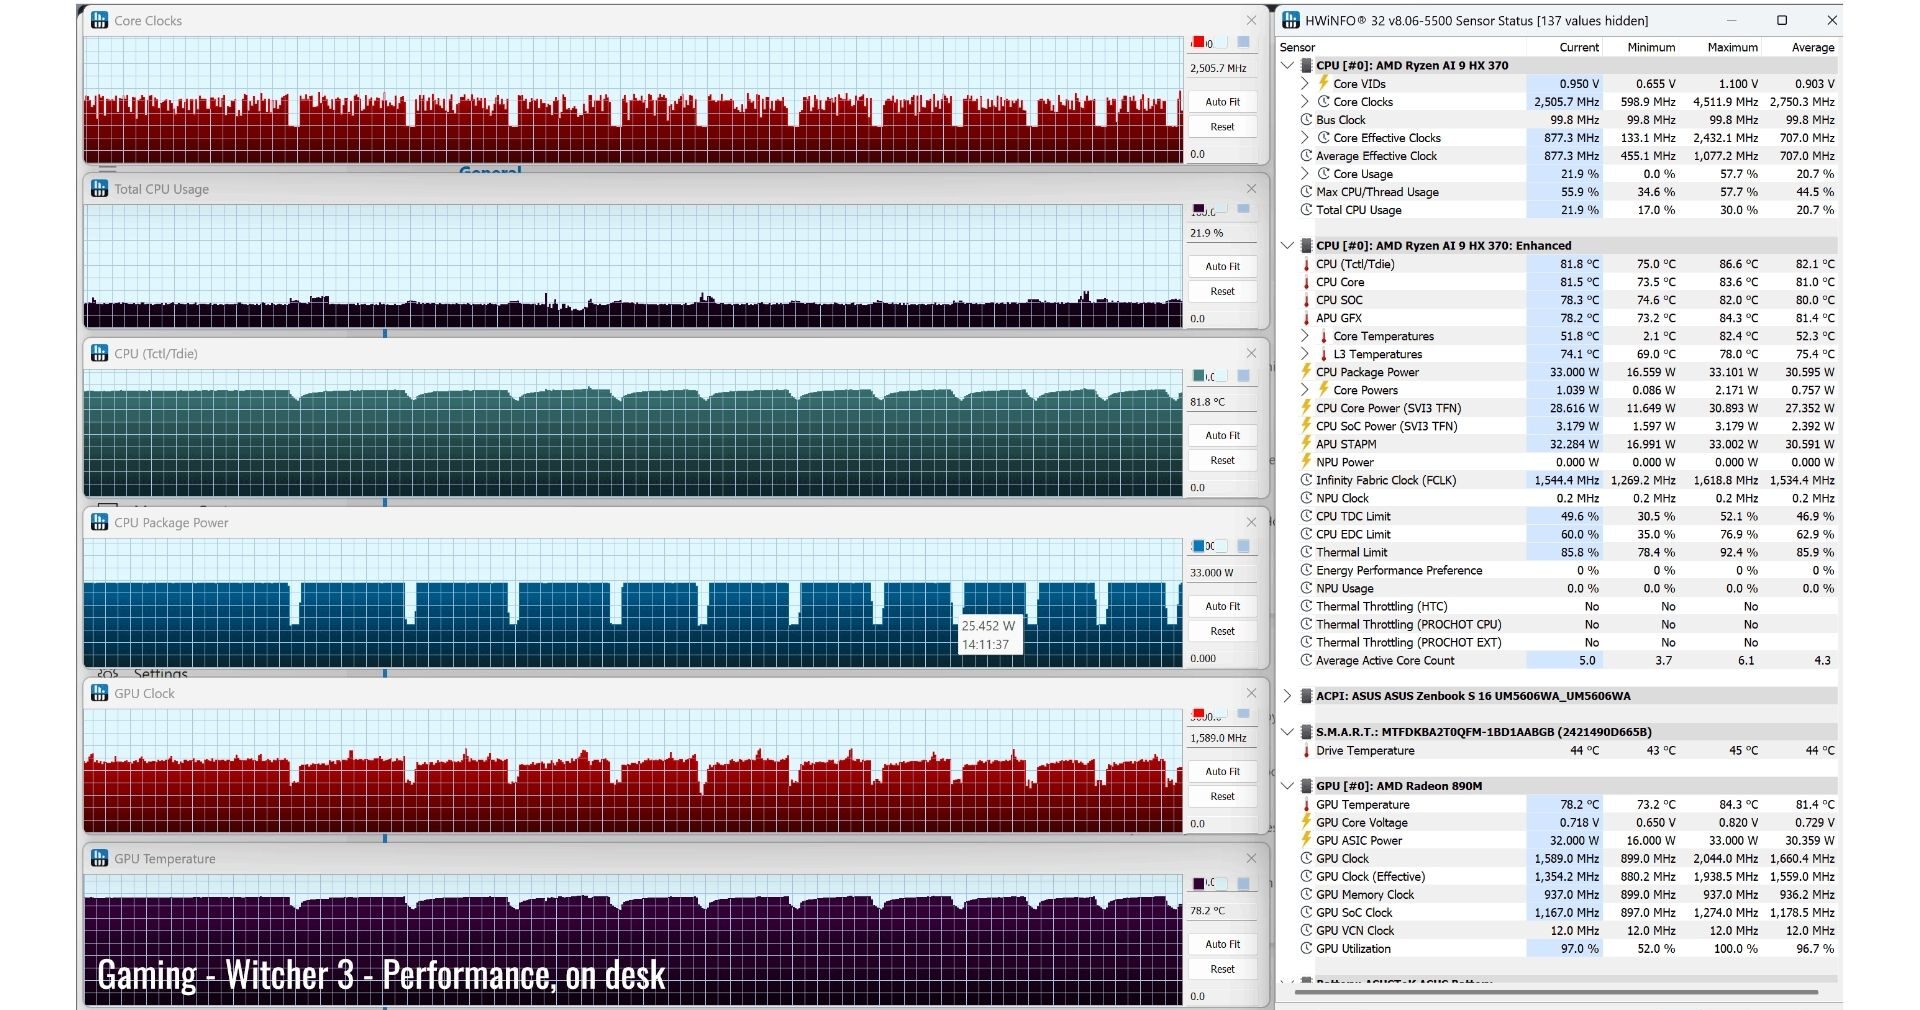1920x1010 pixels.
Task: Expand the Core Temperatures tree item
Action: tap(1305, 336)
